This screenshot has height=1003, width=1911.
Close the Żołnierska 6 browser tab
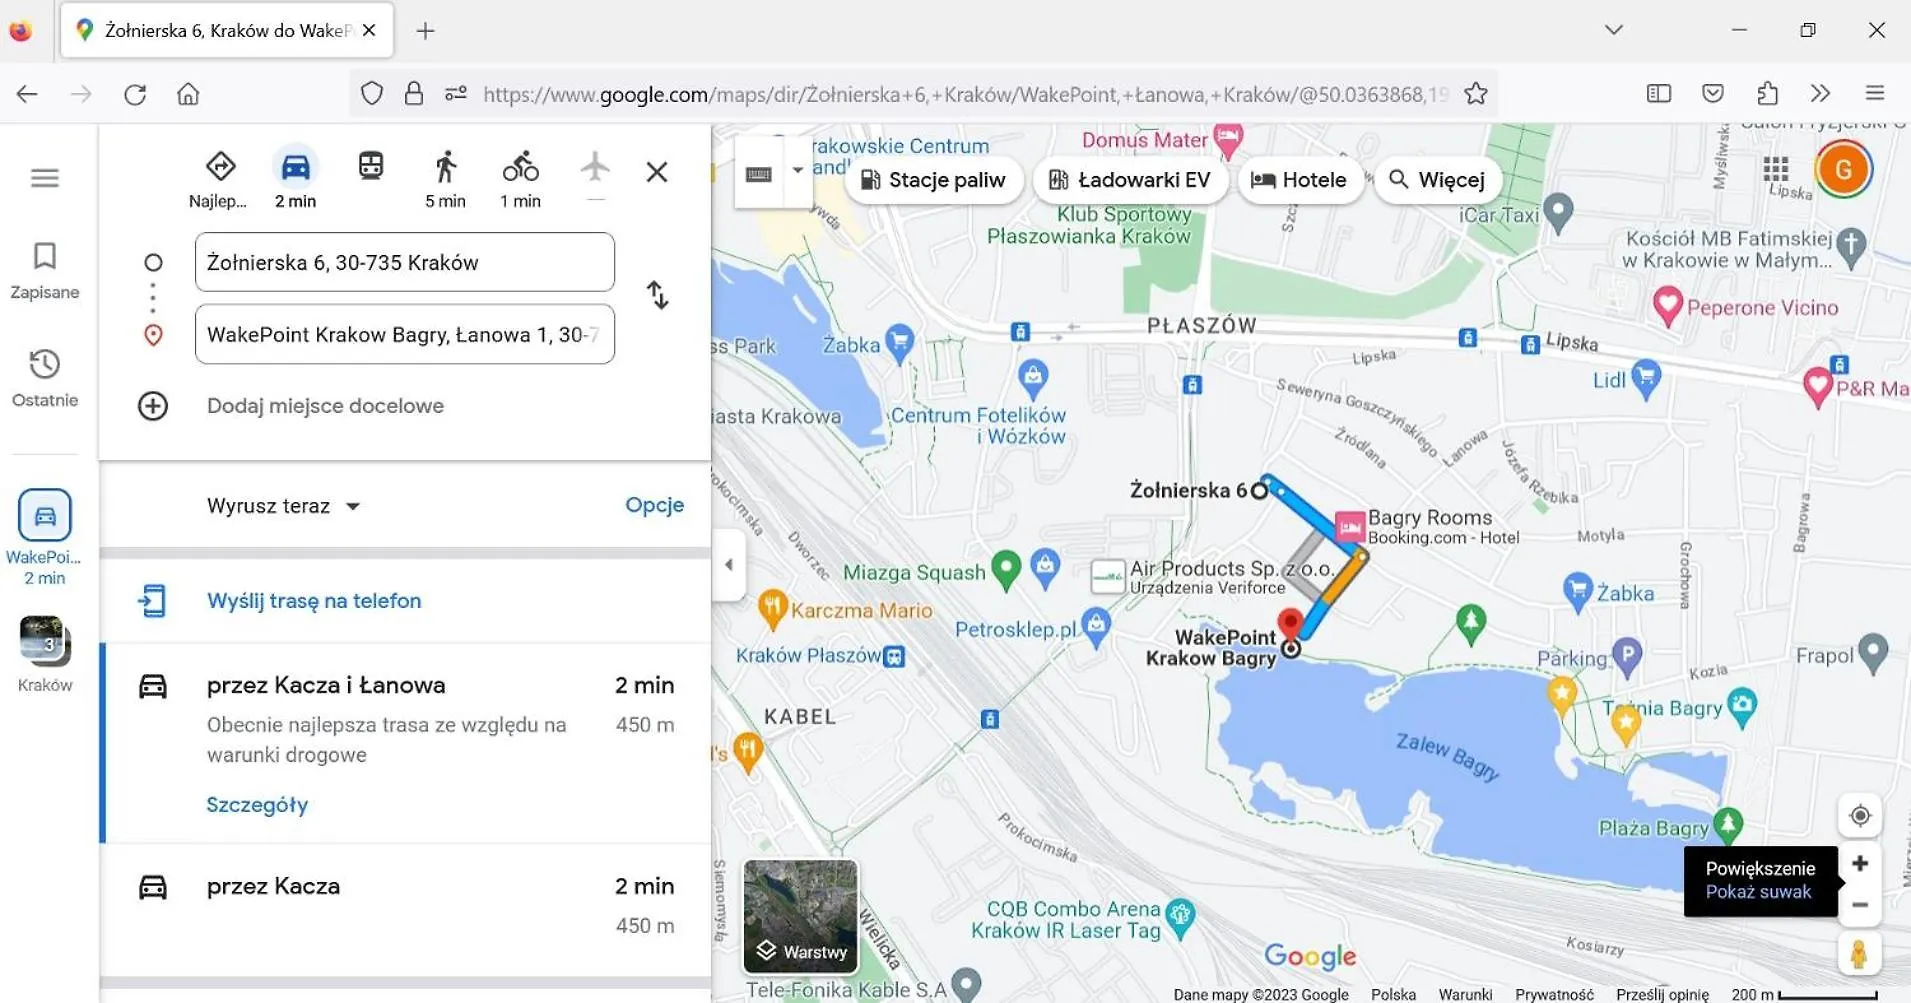(x=369, y=30)
